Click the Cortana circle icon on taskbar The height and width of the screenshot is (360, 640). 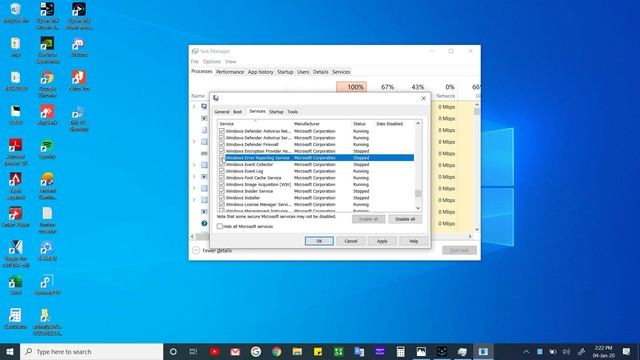[x=173, y=351]
